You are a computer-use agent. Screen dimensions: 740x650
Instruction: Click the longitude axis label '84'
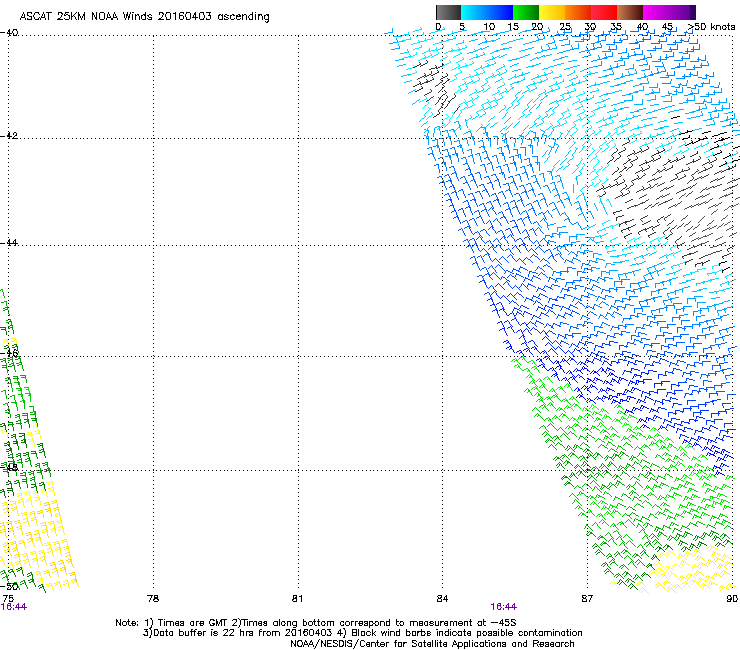click(442, 599)
